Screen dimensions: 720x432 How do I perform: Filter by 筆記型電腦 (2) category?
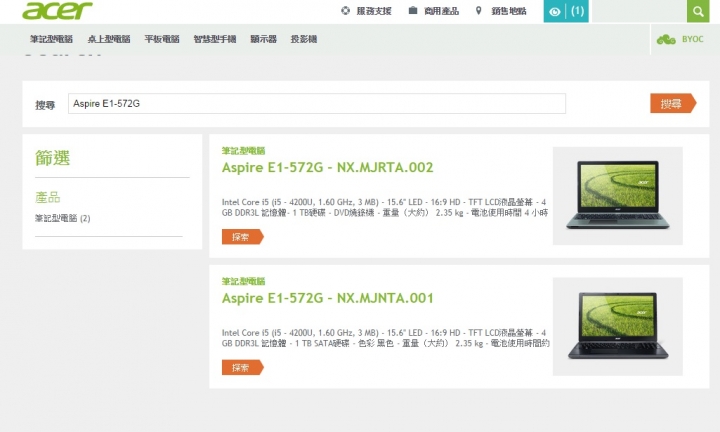pos(62,219)
